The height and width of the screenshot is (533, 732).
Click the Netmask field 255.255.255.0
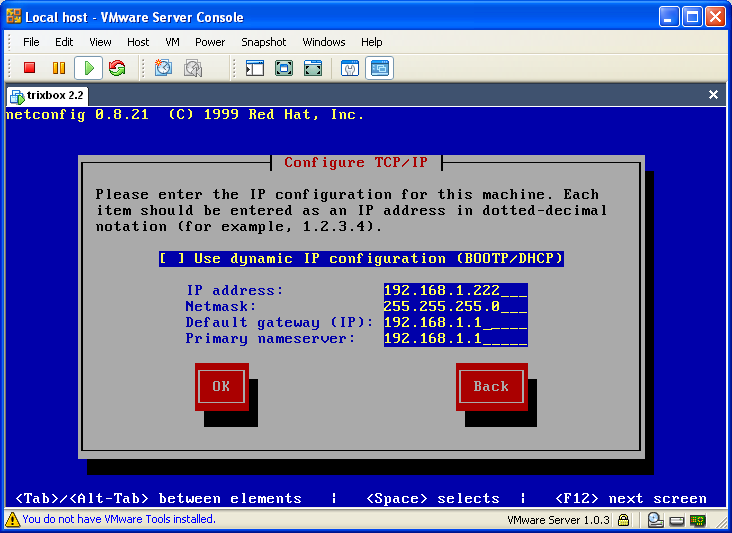tap(455, 306)
